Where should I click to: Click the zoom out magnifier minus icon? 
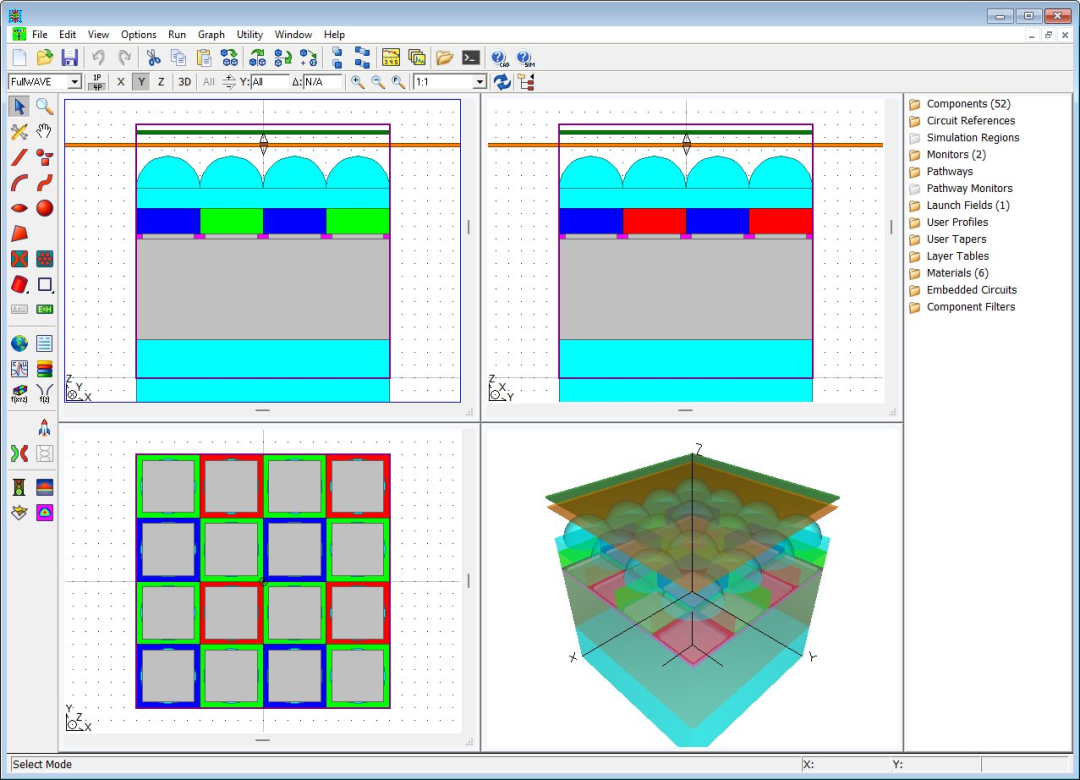pos(378,82)
